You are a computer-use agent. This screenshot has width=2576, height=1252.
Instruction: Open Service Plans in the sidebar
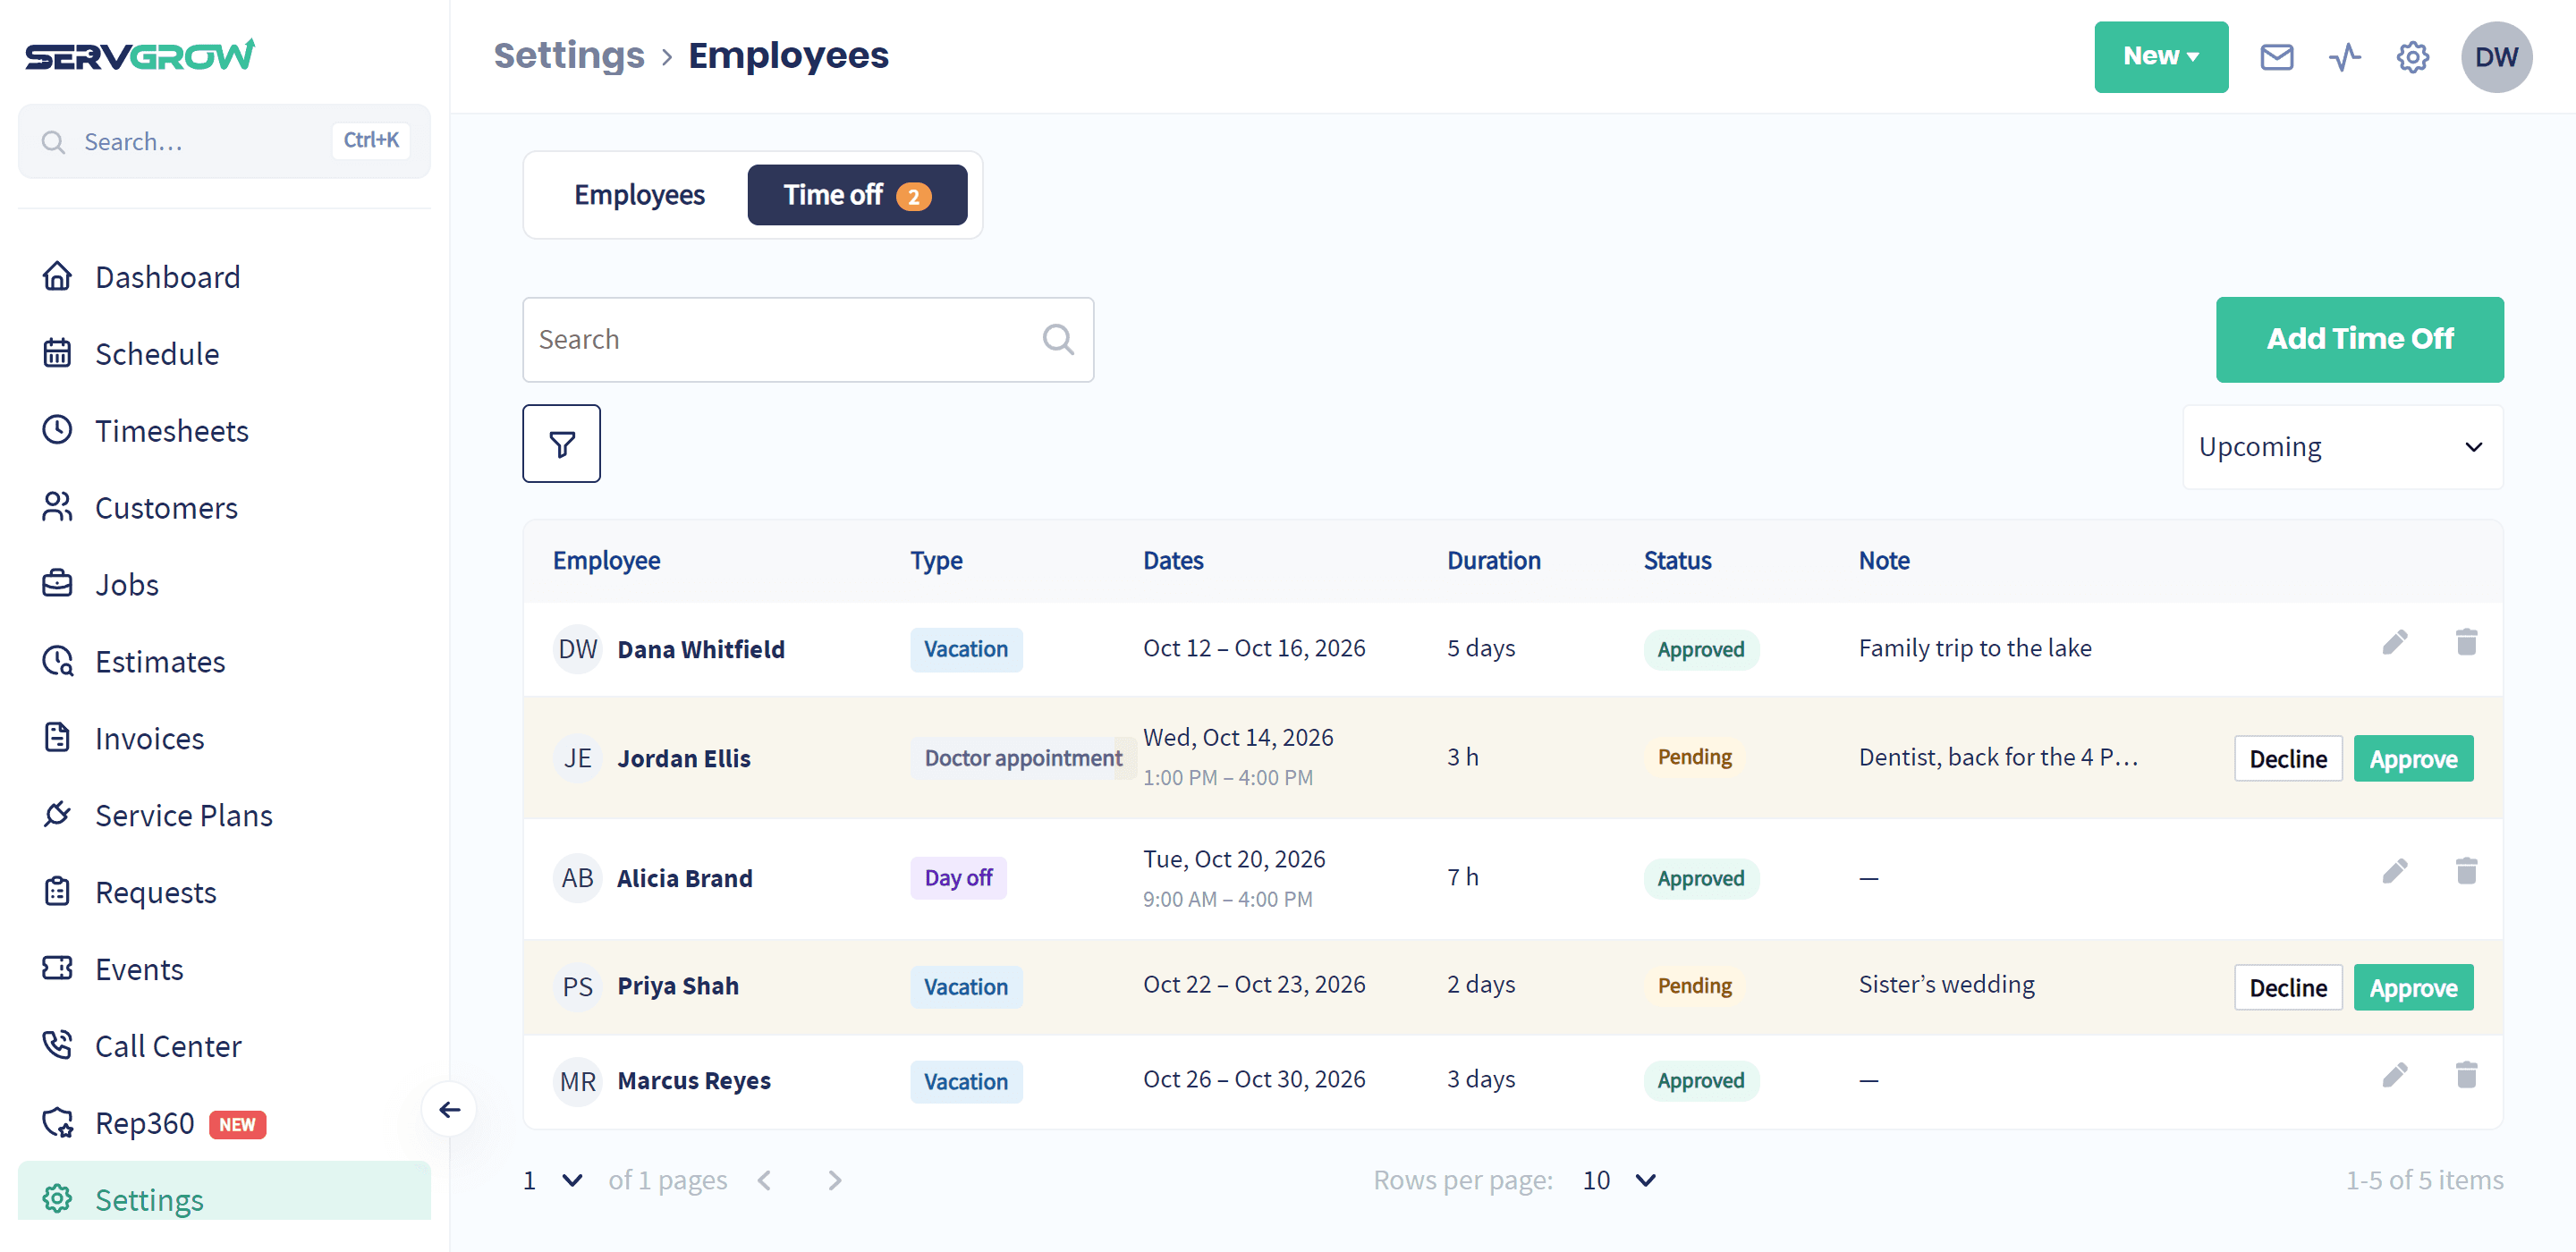tap(224, 815)
